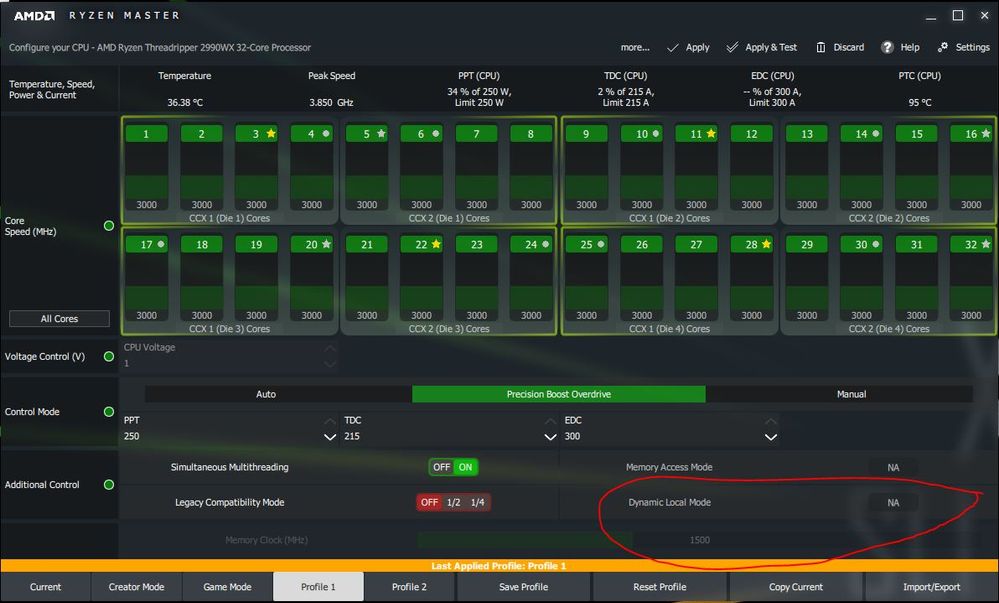Image resolution: width=999 pixels, height=603 pixels.
Task: Open Help via question mark icon
Action: [887, 48]
